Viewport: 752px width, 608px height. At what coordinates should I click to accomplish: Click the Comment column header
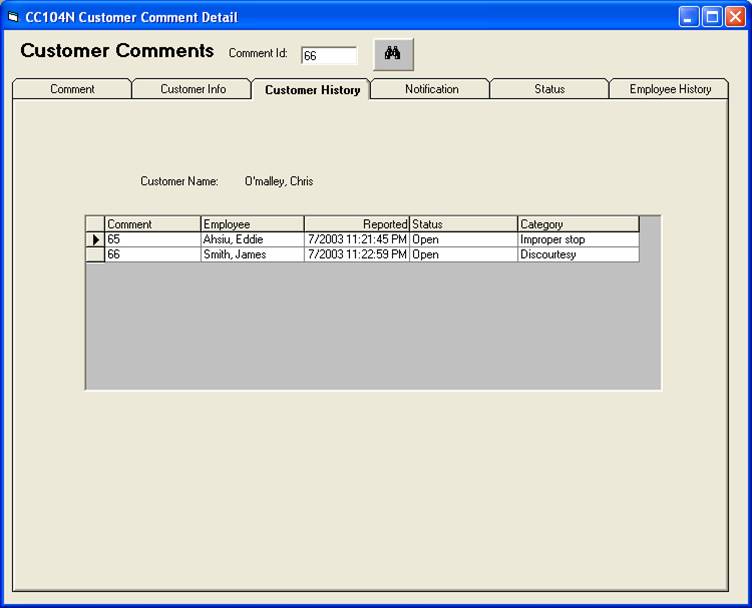click(153, 224)
